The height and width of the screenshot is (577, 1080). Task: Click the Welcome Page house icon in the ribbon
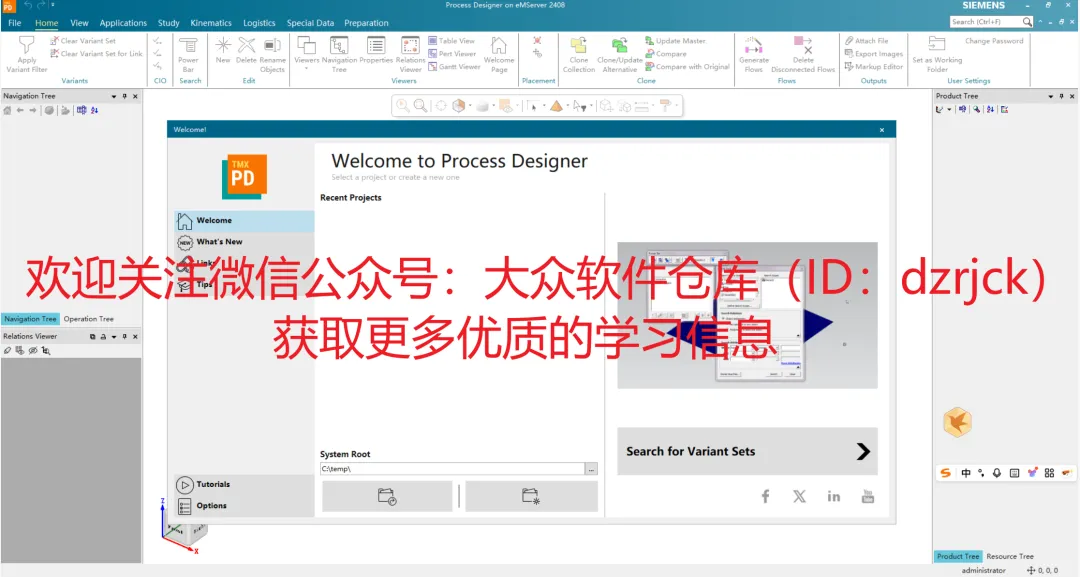point(499,45)
